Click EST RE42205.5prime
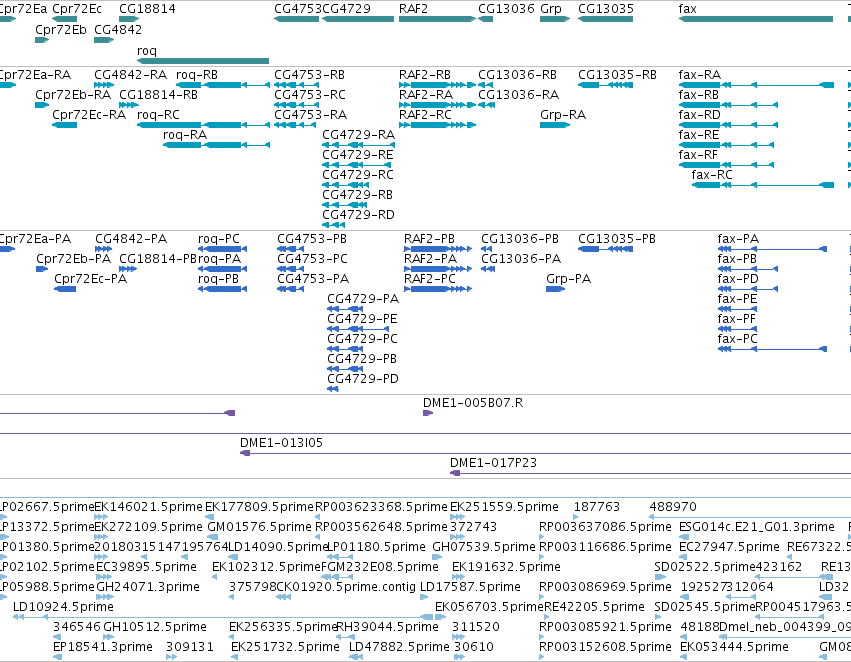 tap(594, 607)
